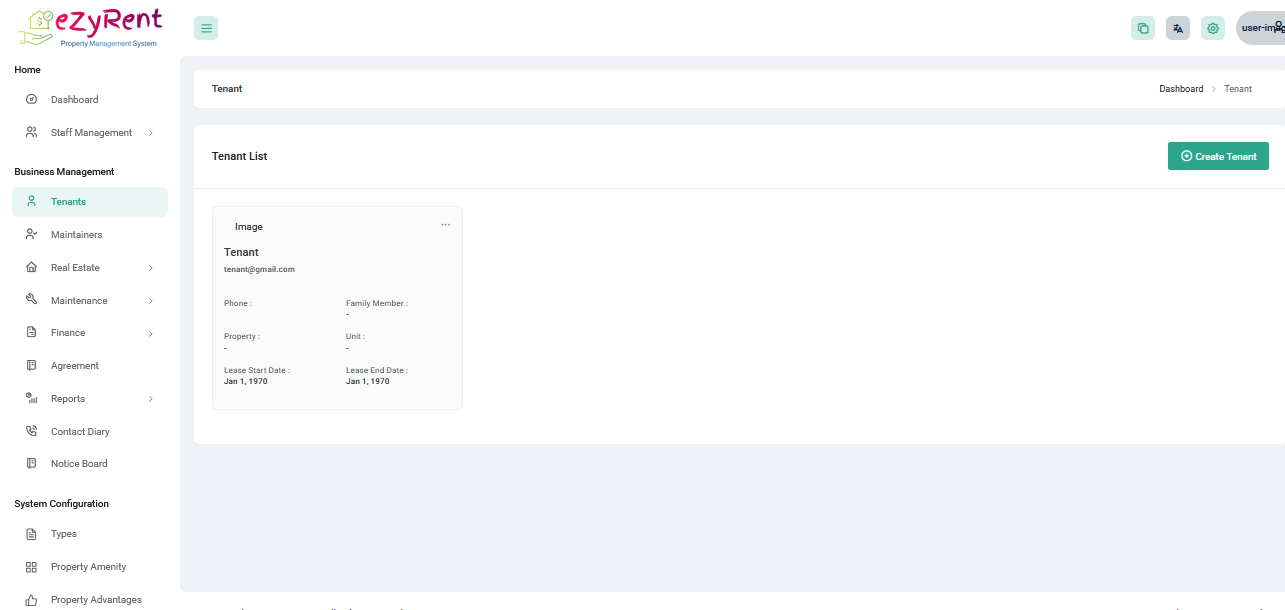1285x610 pixels.
Task: Click the Dashboard sidebar icon
Action: point(31,100)
